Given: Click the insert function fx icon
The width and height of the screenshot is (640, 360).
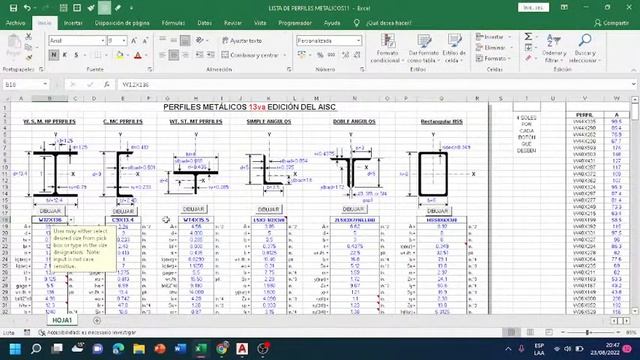Looking at the screenshot, I should [107, 84].
